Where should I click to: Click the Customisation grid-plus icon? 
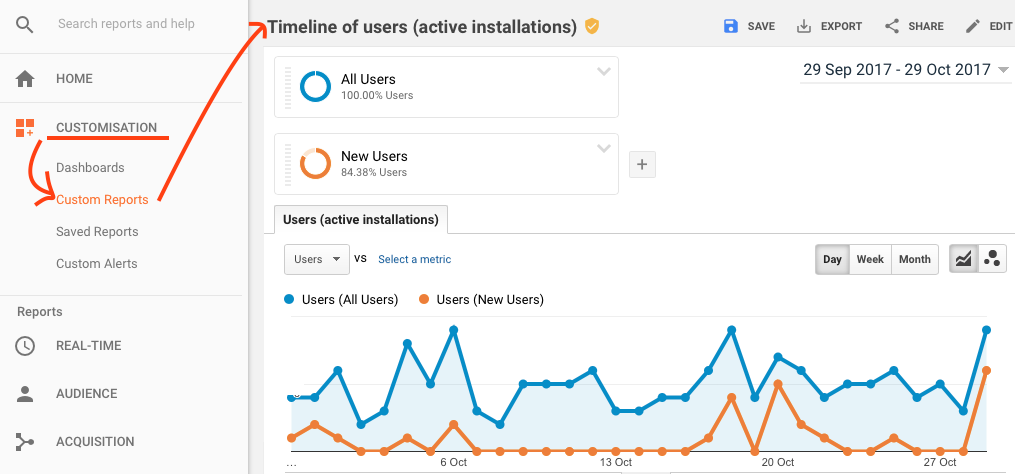(x=25, y=128)
